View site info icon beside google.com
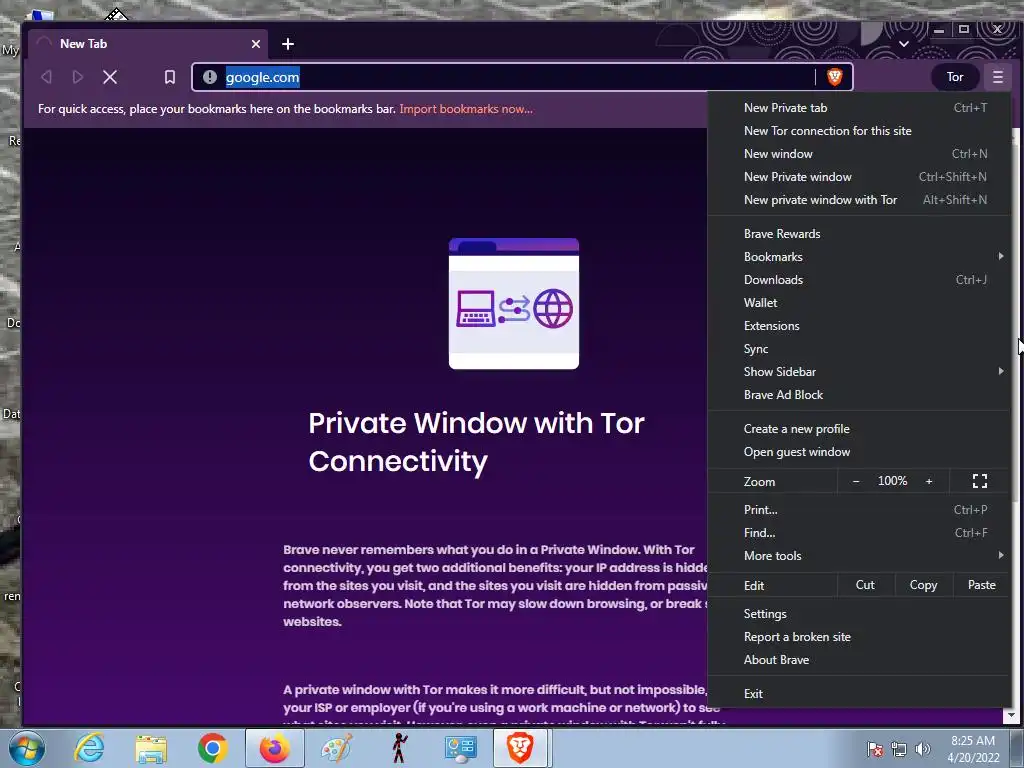Image resolution: width=1024 pixels, height=768 pixels. (x=210, y=77)
